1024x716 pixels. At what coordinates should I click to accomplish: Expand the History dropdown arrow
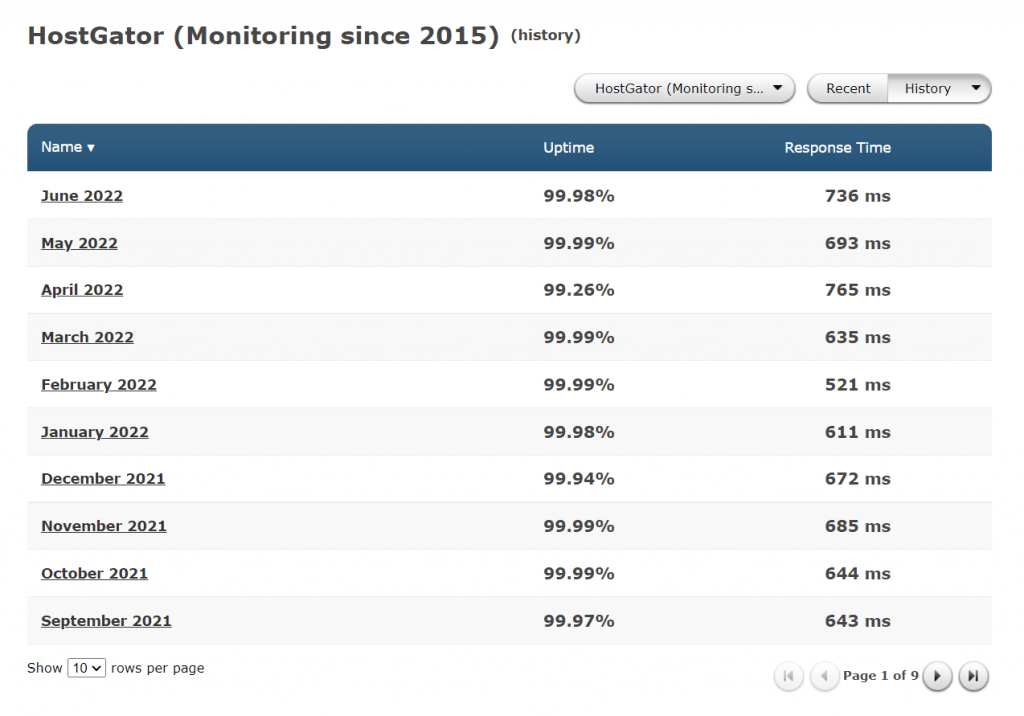point(976,88)
